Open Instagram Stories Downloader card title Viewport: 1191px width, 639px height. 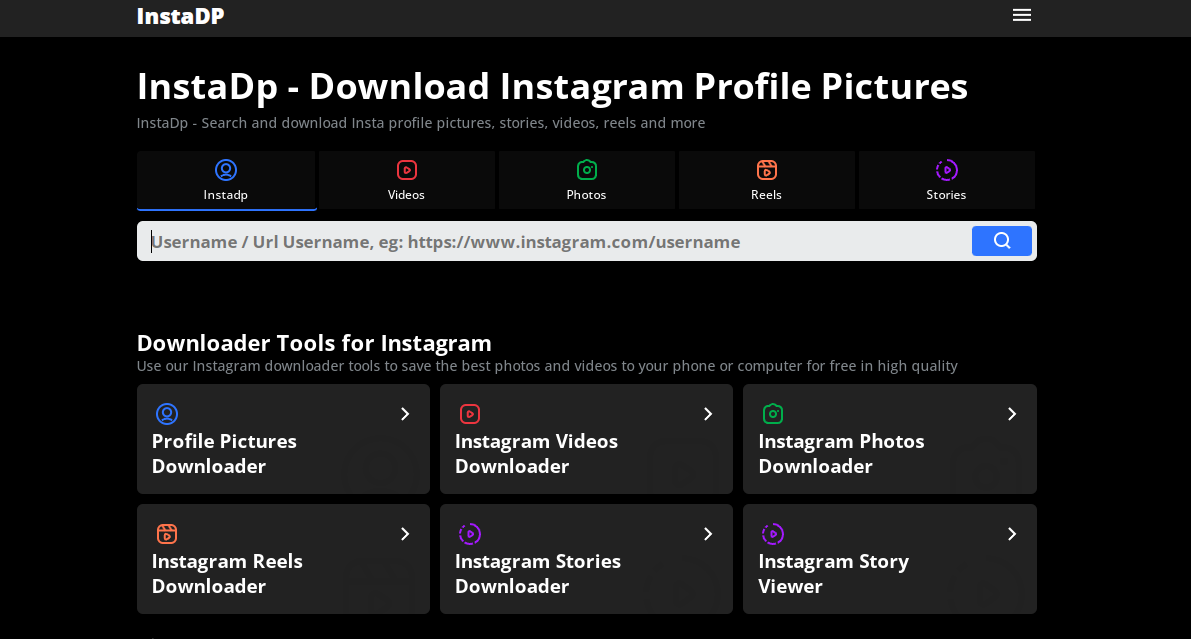point(538,574)
